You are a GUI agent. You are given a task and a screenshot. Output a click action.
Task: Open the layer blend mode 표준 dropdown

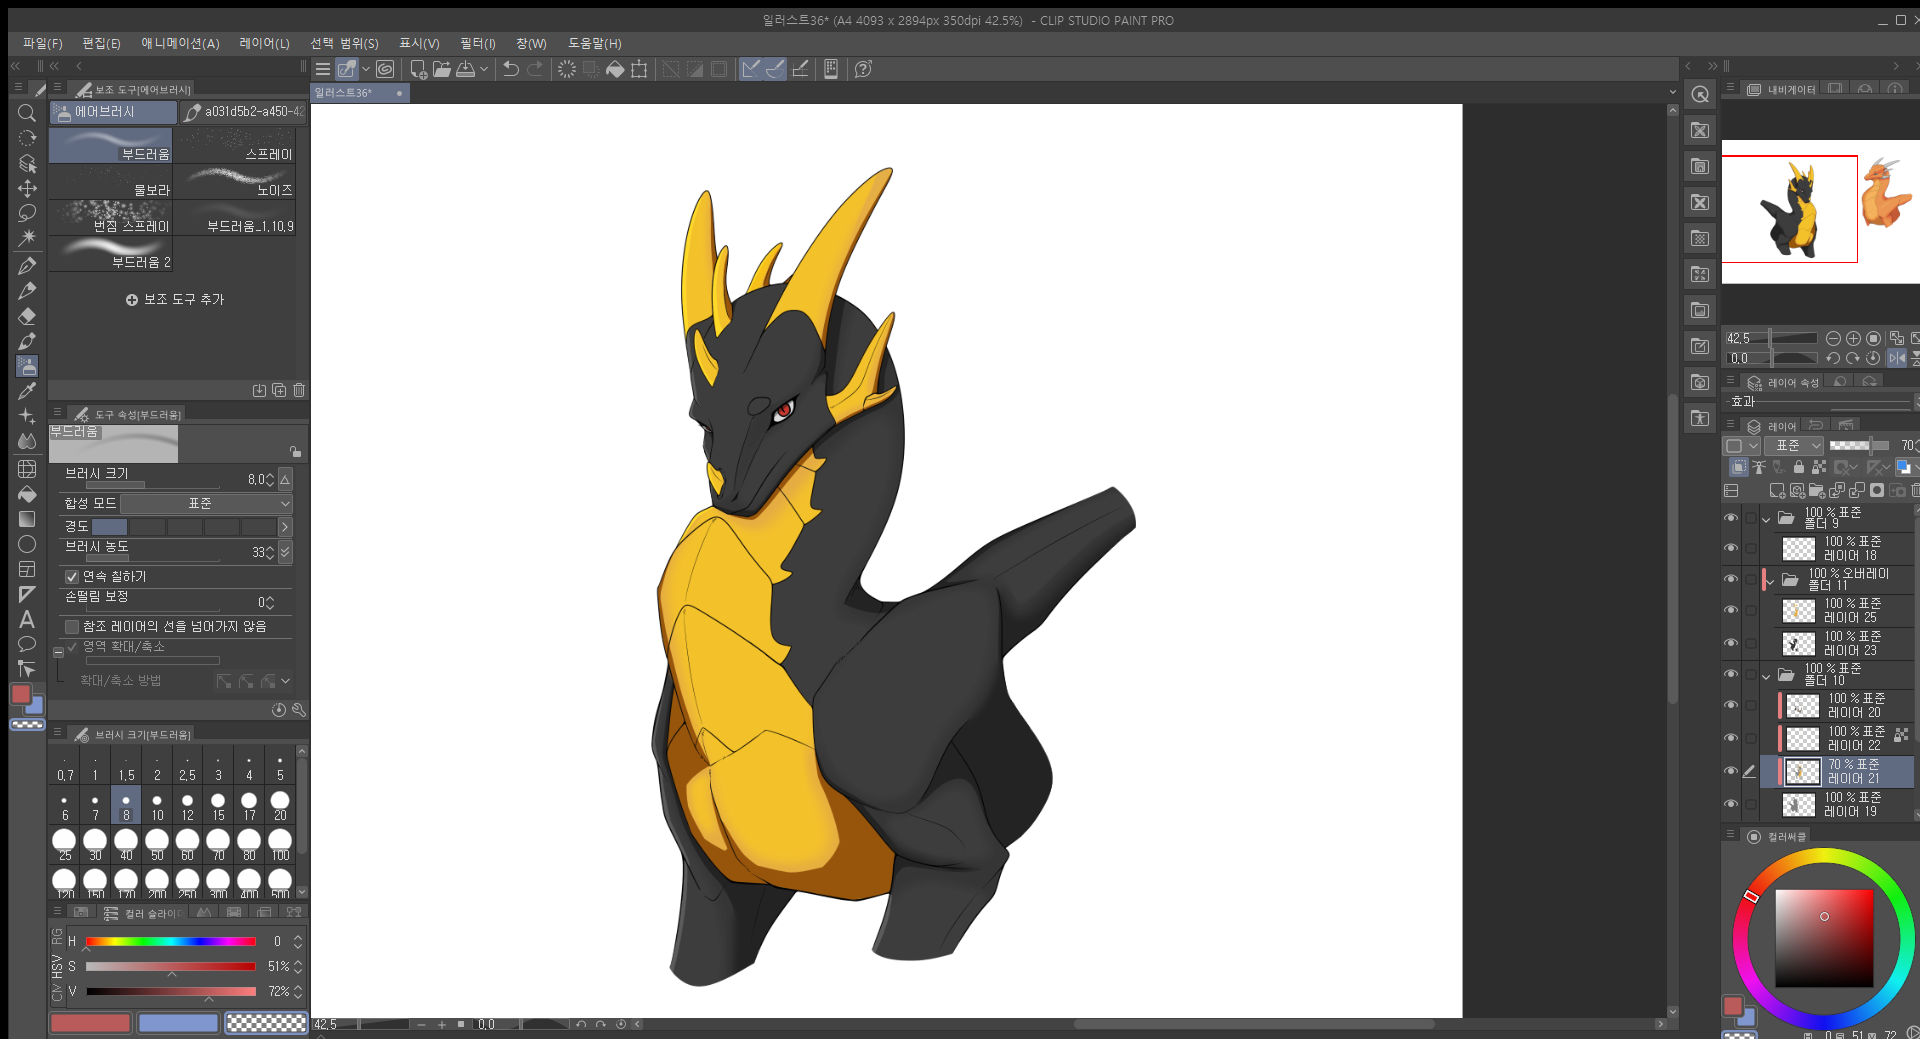[1794, 445]
